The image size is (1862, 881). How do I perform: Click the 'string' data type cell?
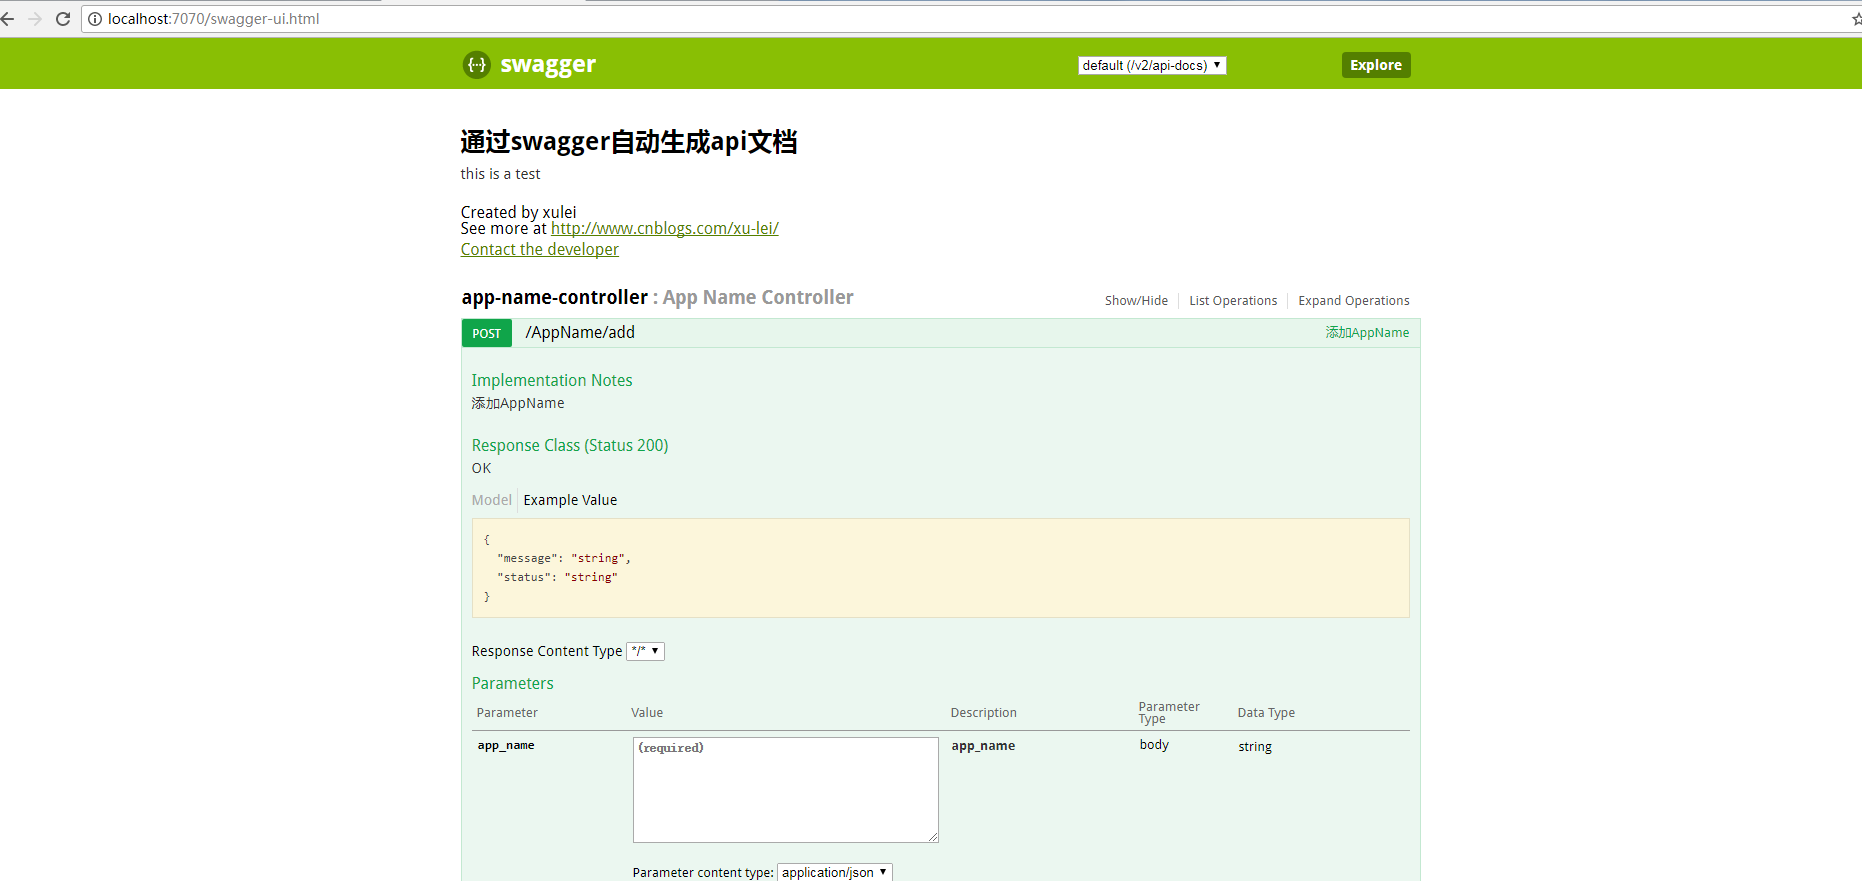1255,747
